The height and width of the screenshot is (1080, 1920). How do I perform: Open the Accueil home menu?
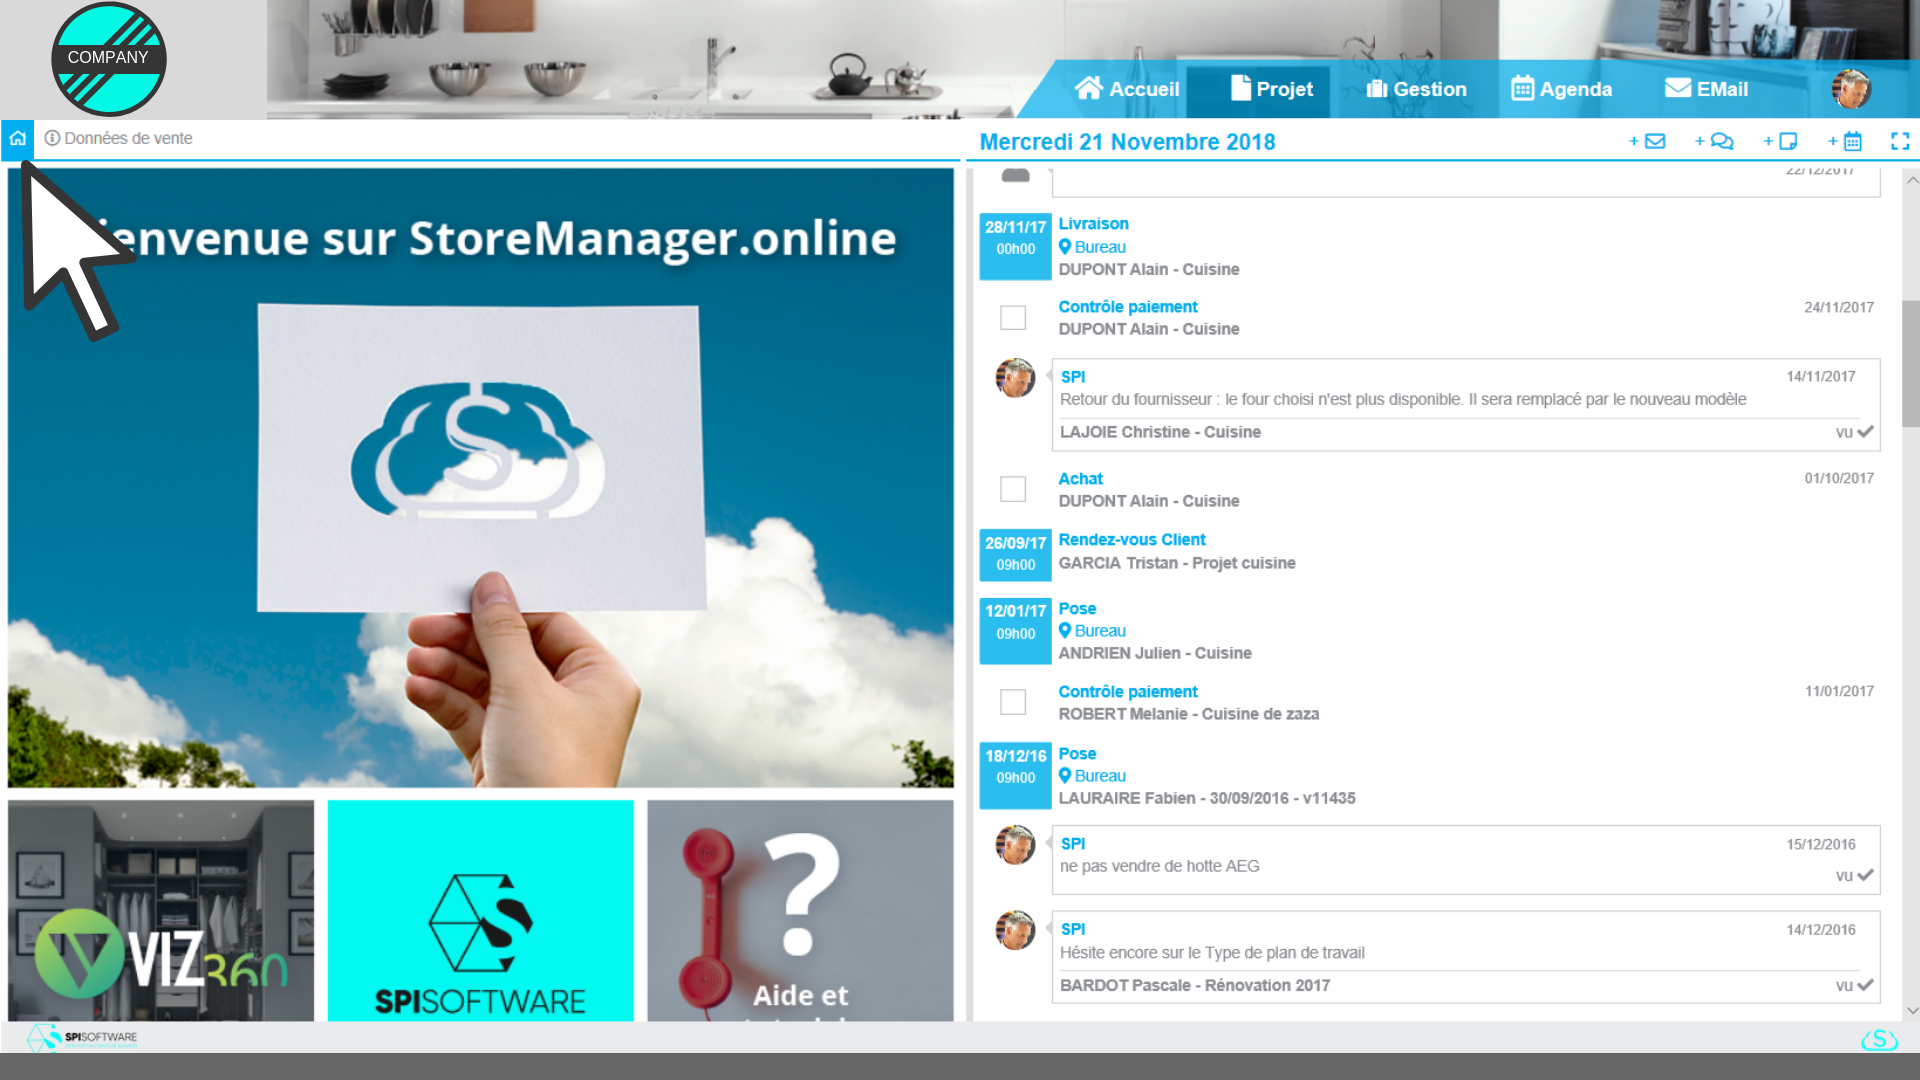coord(1126,89)
